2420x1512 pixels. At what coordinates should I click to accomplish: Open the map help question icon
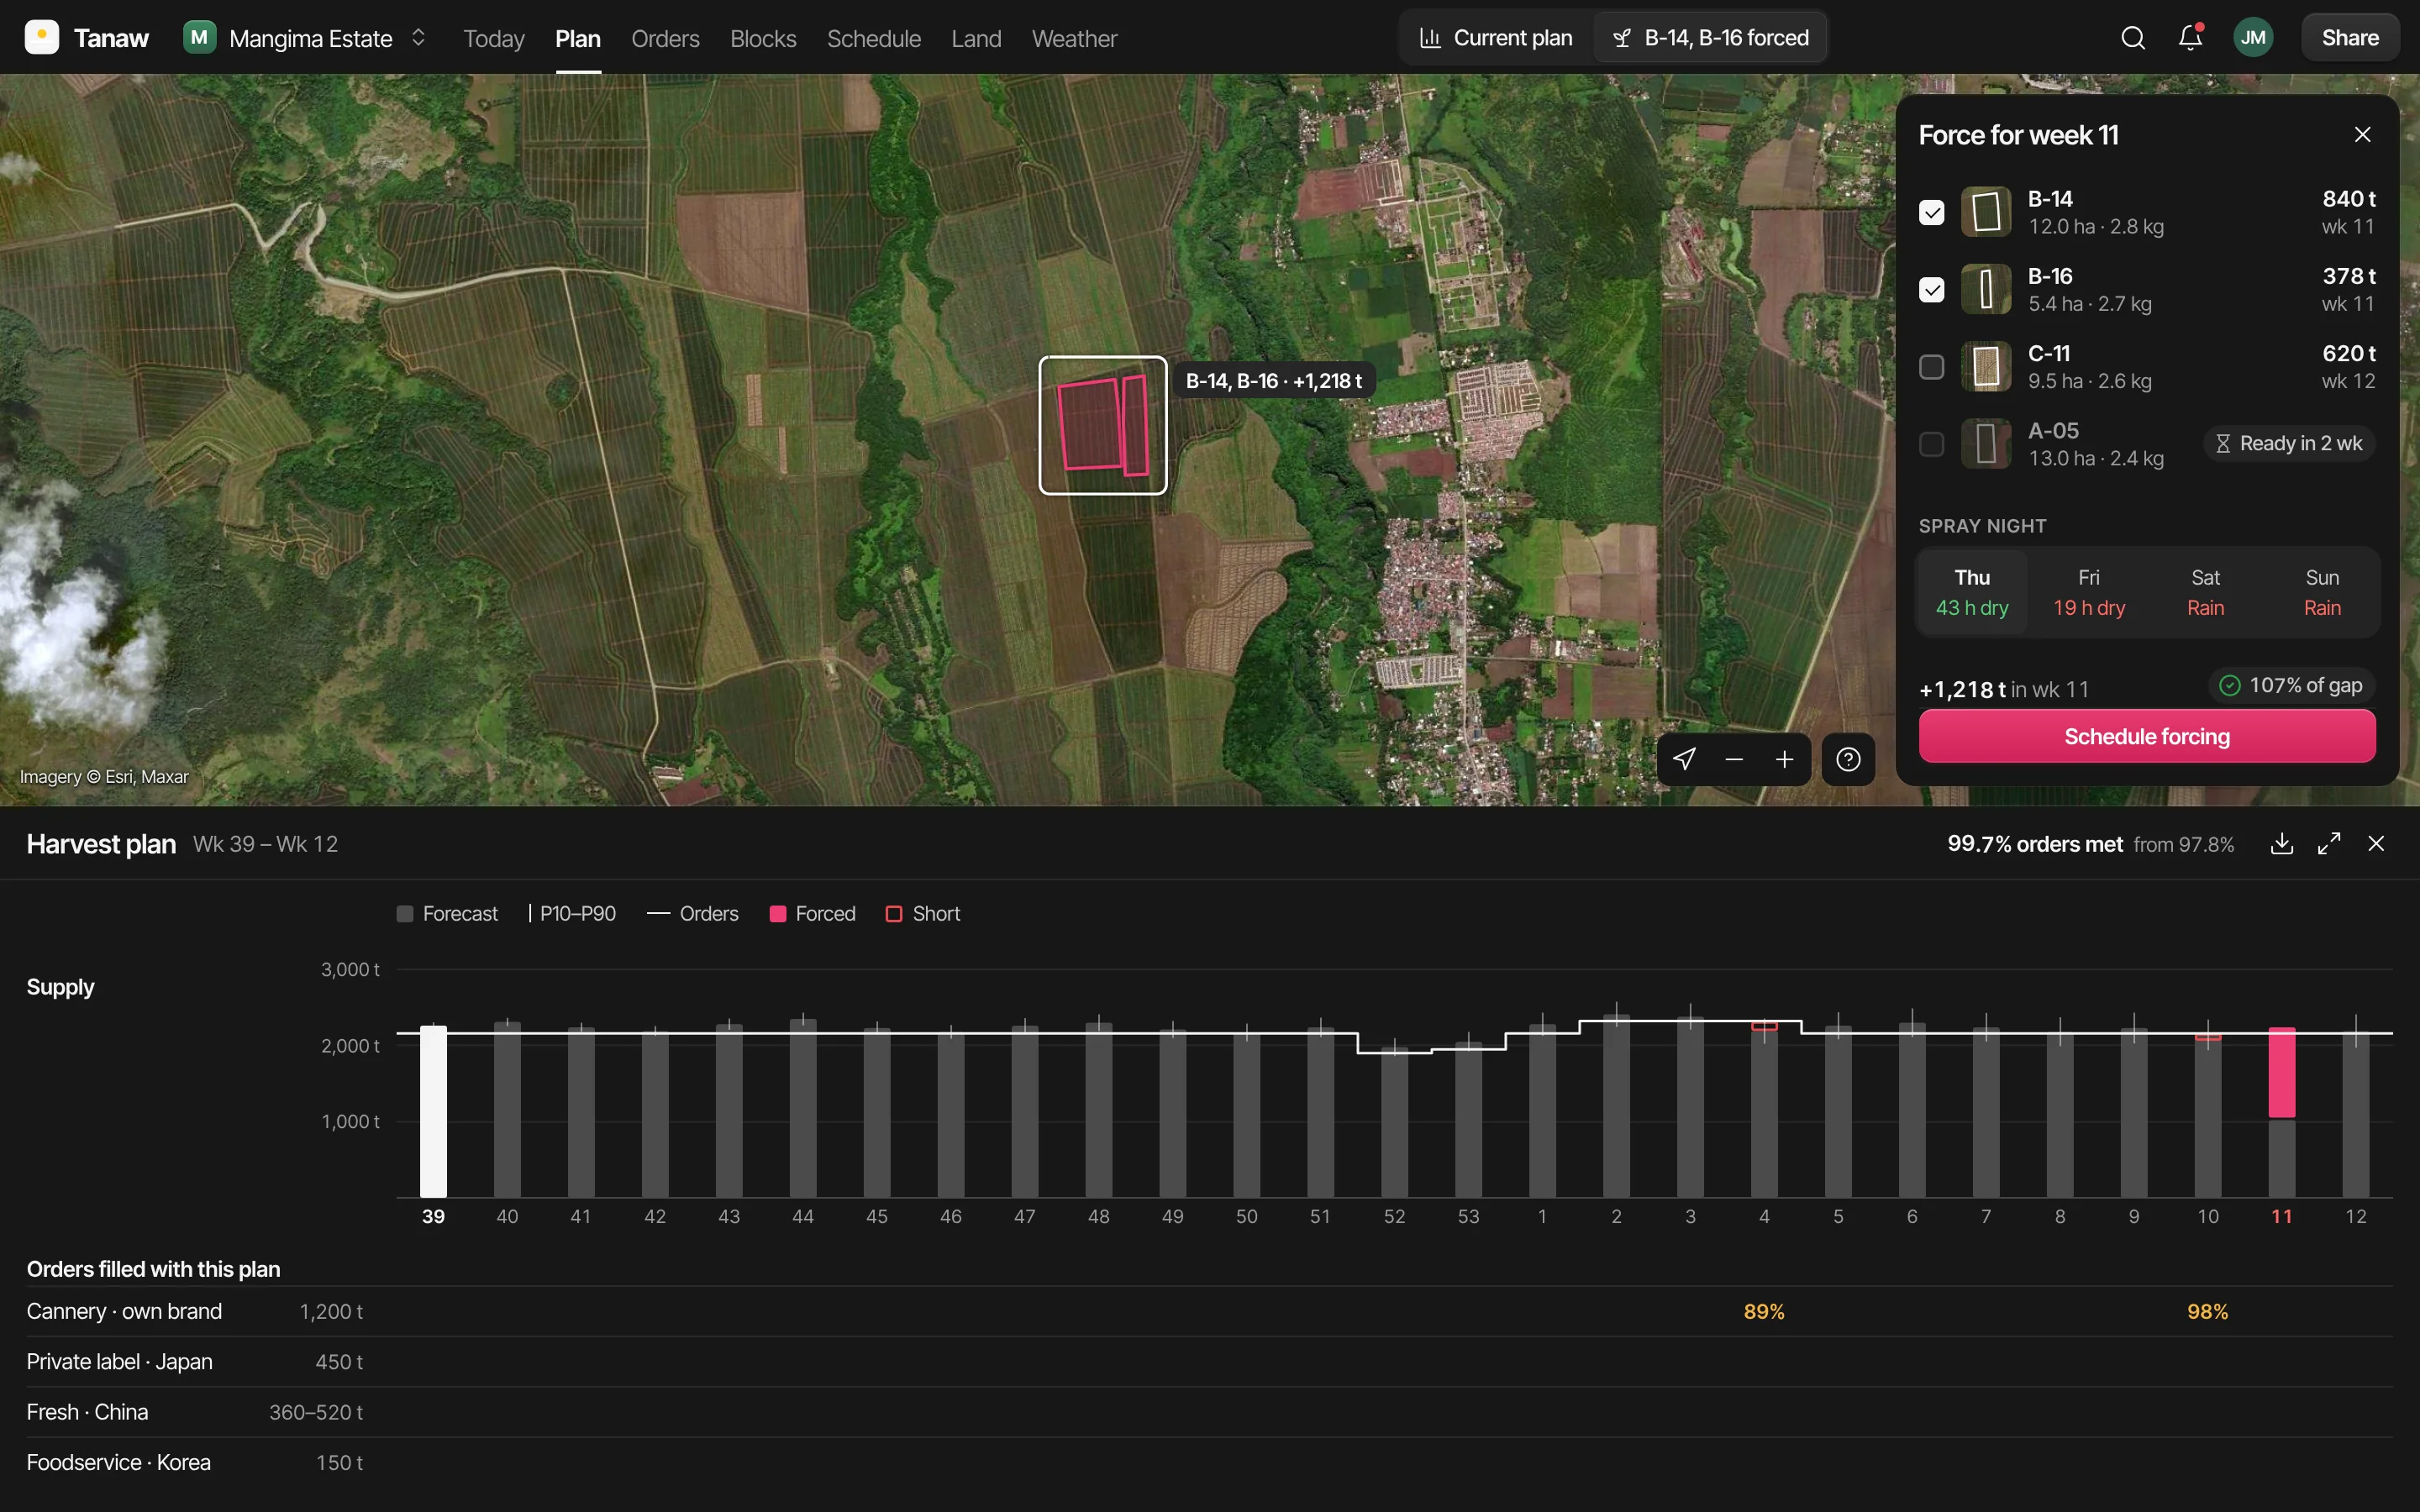(x=1848, y=760)
